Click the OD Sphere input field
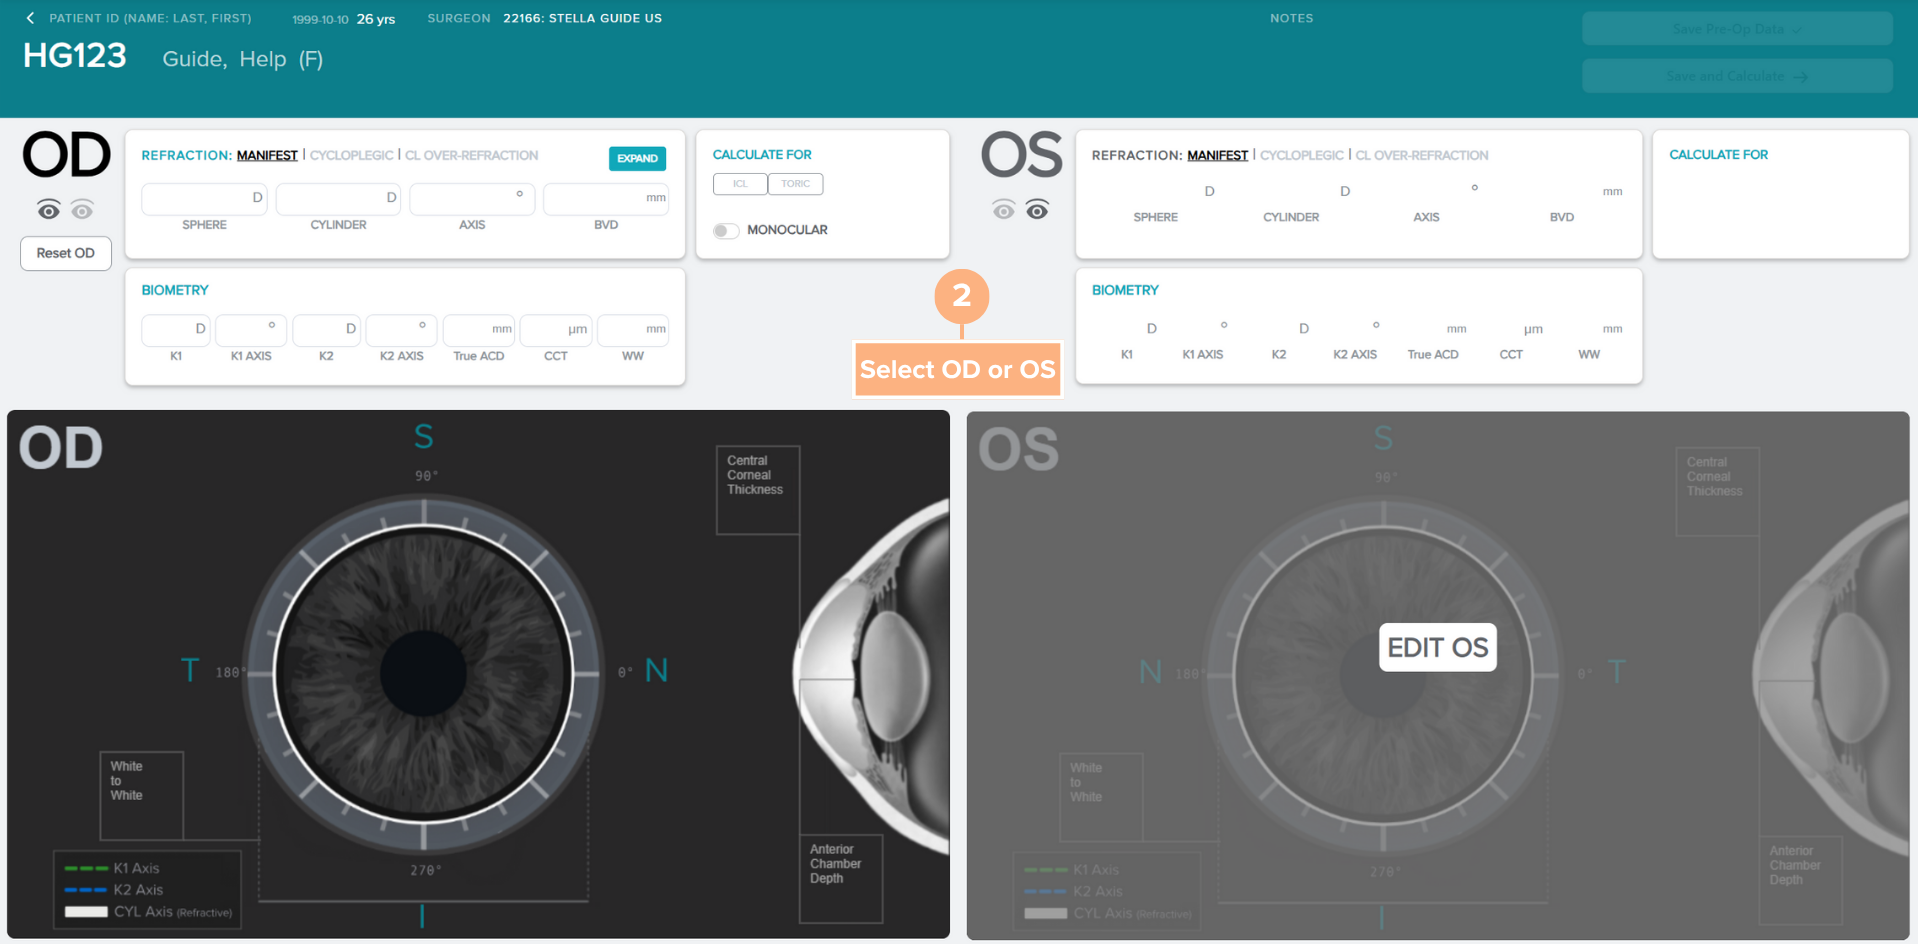Screen dimensions: 1918x944 point(204,199)
